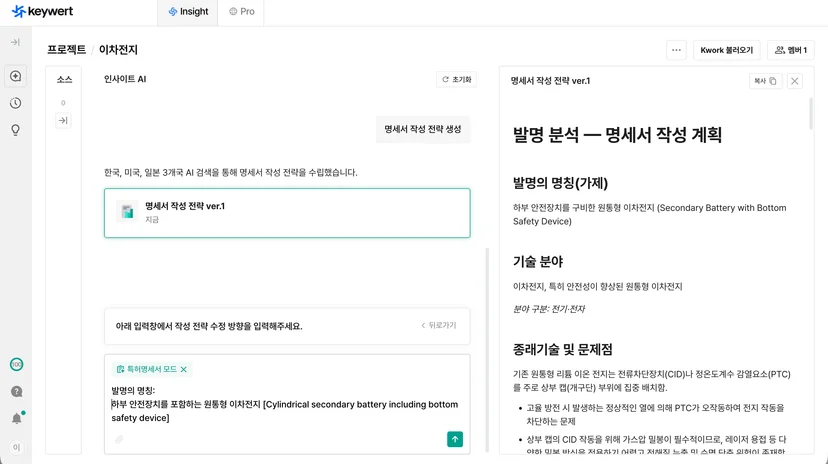Open the 멤버 1 members button
This screenshot has width=828, height=464.
[791, 50]
